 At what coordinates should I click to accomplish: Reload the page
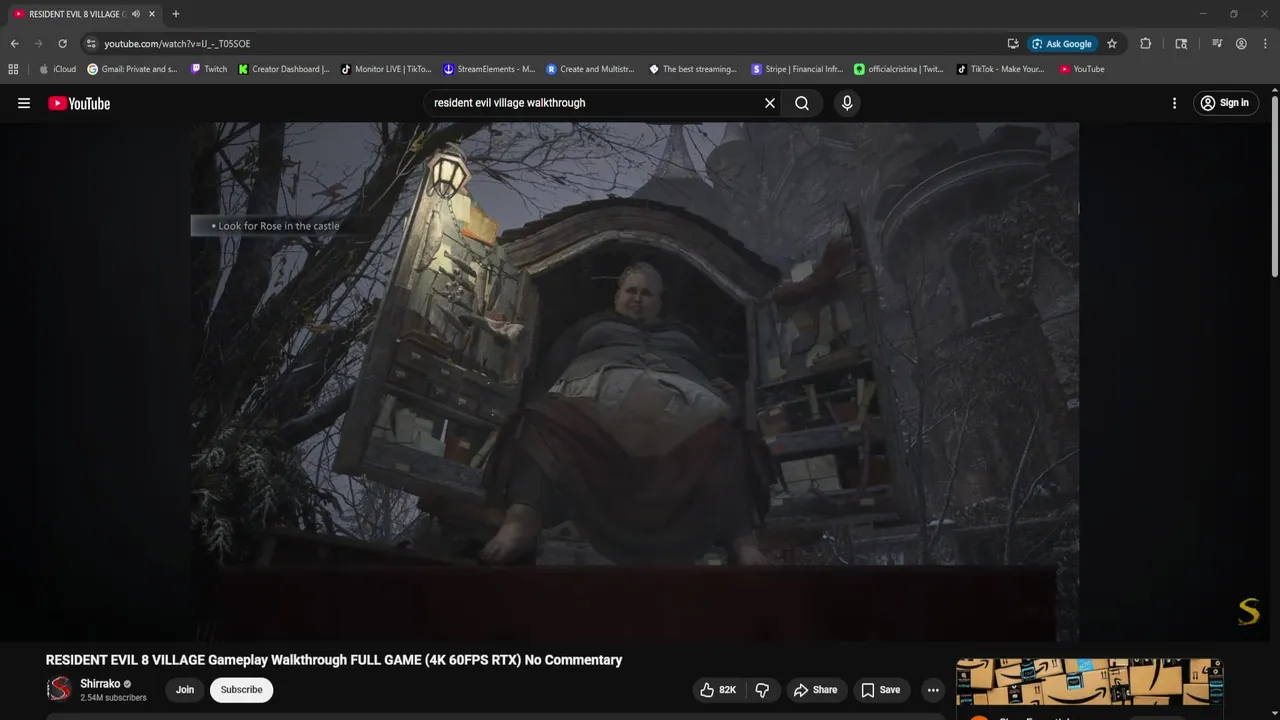[62, 44]
